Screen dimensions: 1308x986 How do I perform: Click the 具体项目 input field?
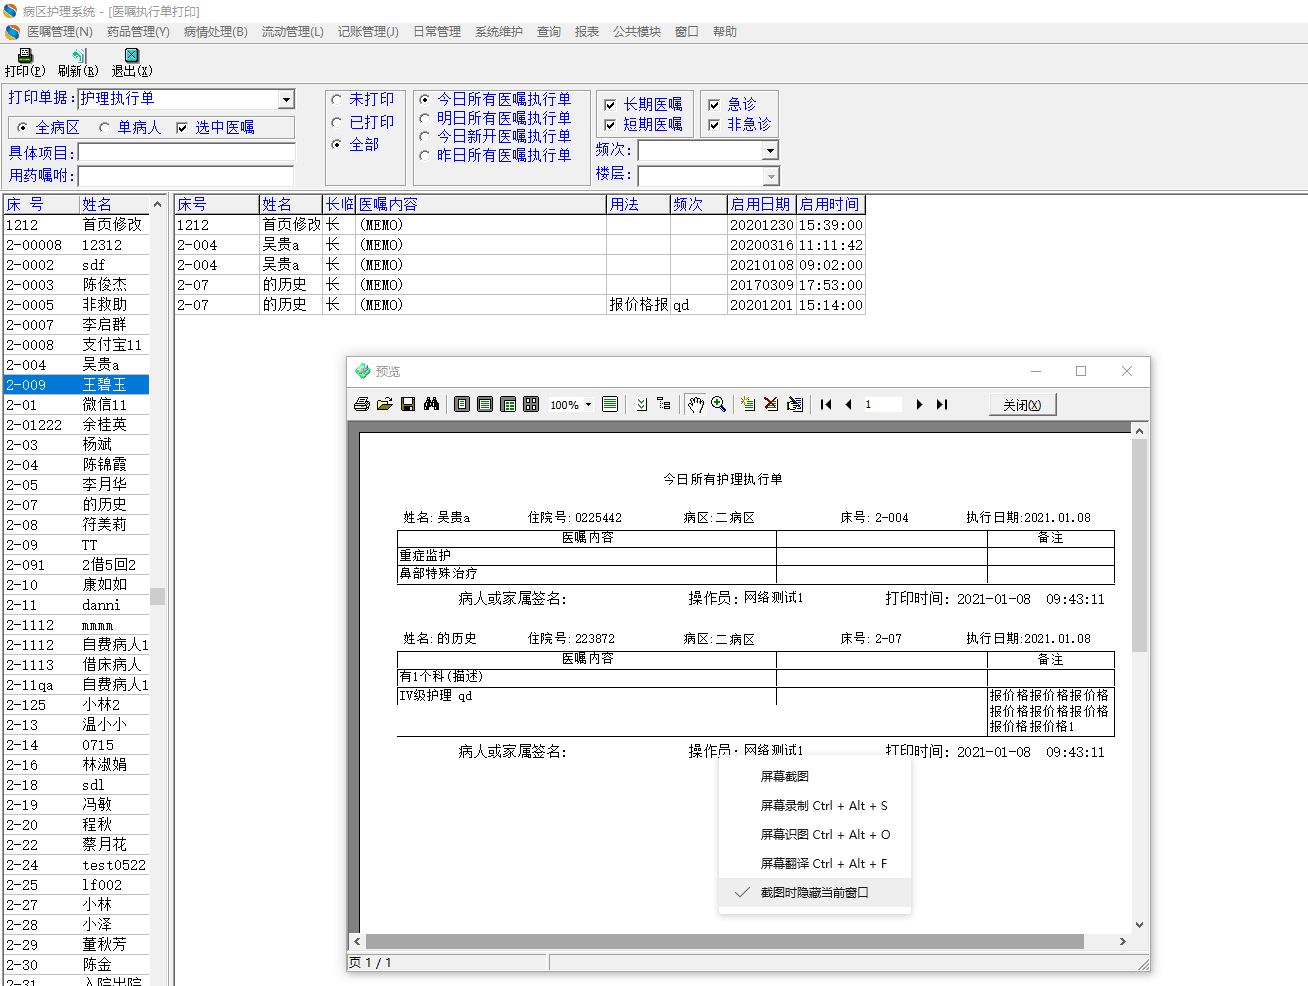[186, 153]
